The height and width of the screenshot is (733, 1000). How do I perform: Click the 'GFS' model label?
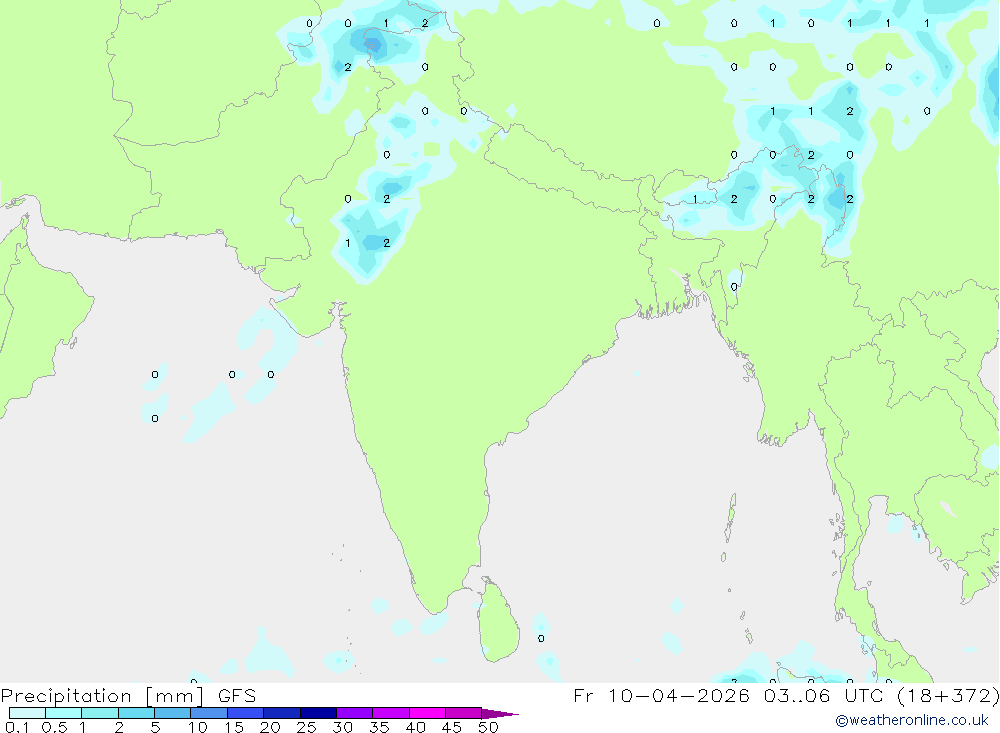(237, 696)
